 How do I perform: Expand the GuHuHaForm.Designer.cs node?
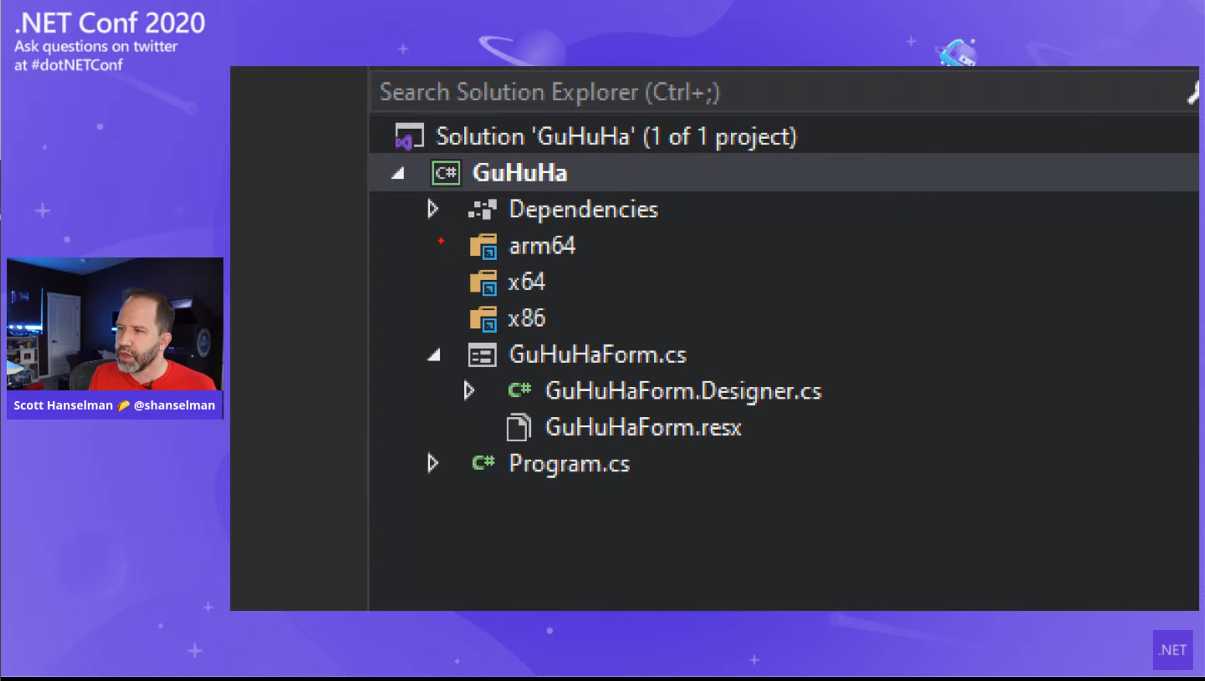pos(469,391)
